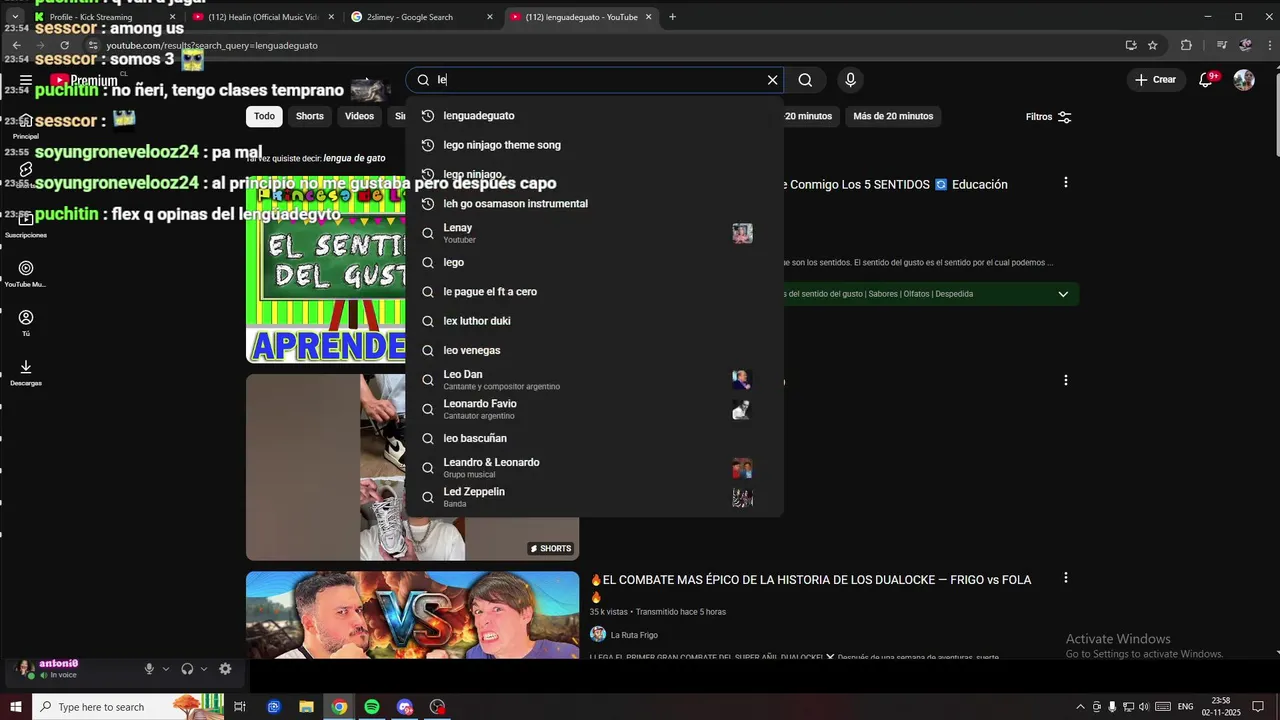Open Spotify from the taskbar
This screenshot has height=720, width=1280.
click(372, 707)
